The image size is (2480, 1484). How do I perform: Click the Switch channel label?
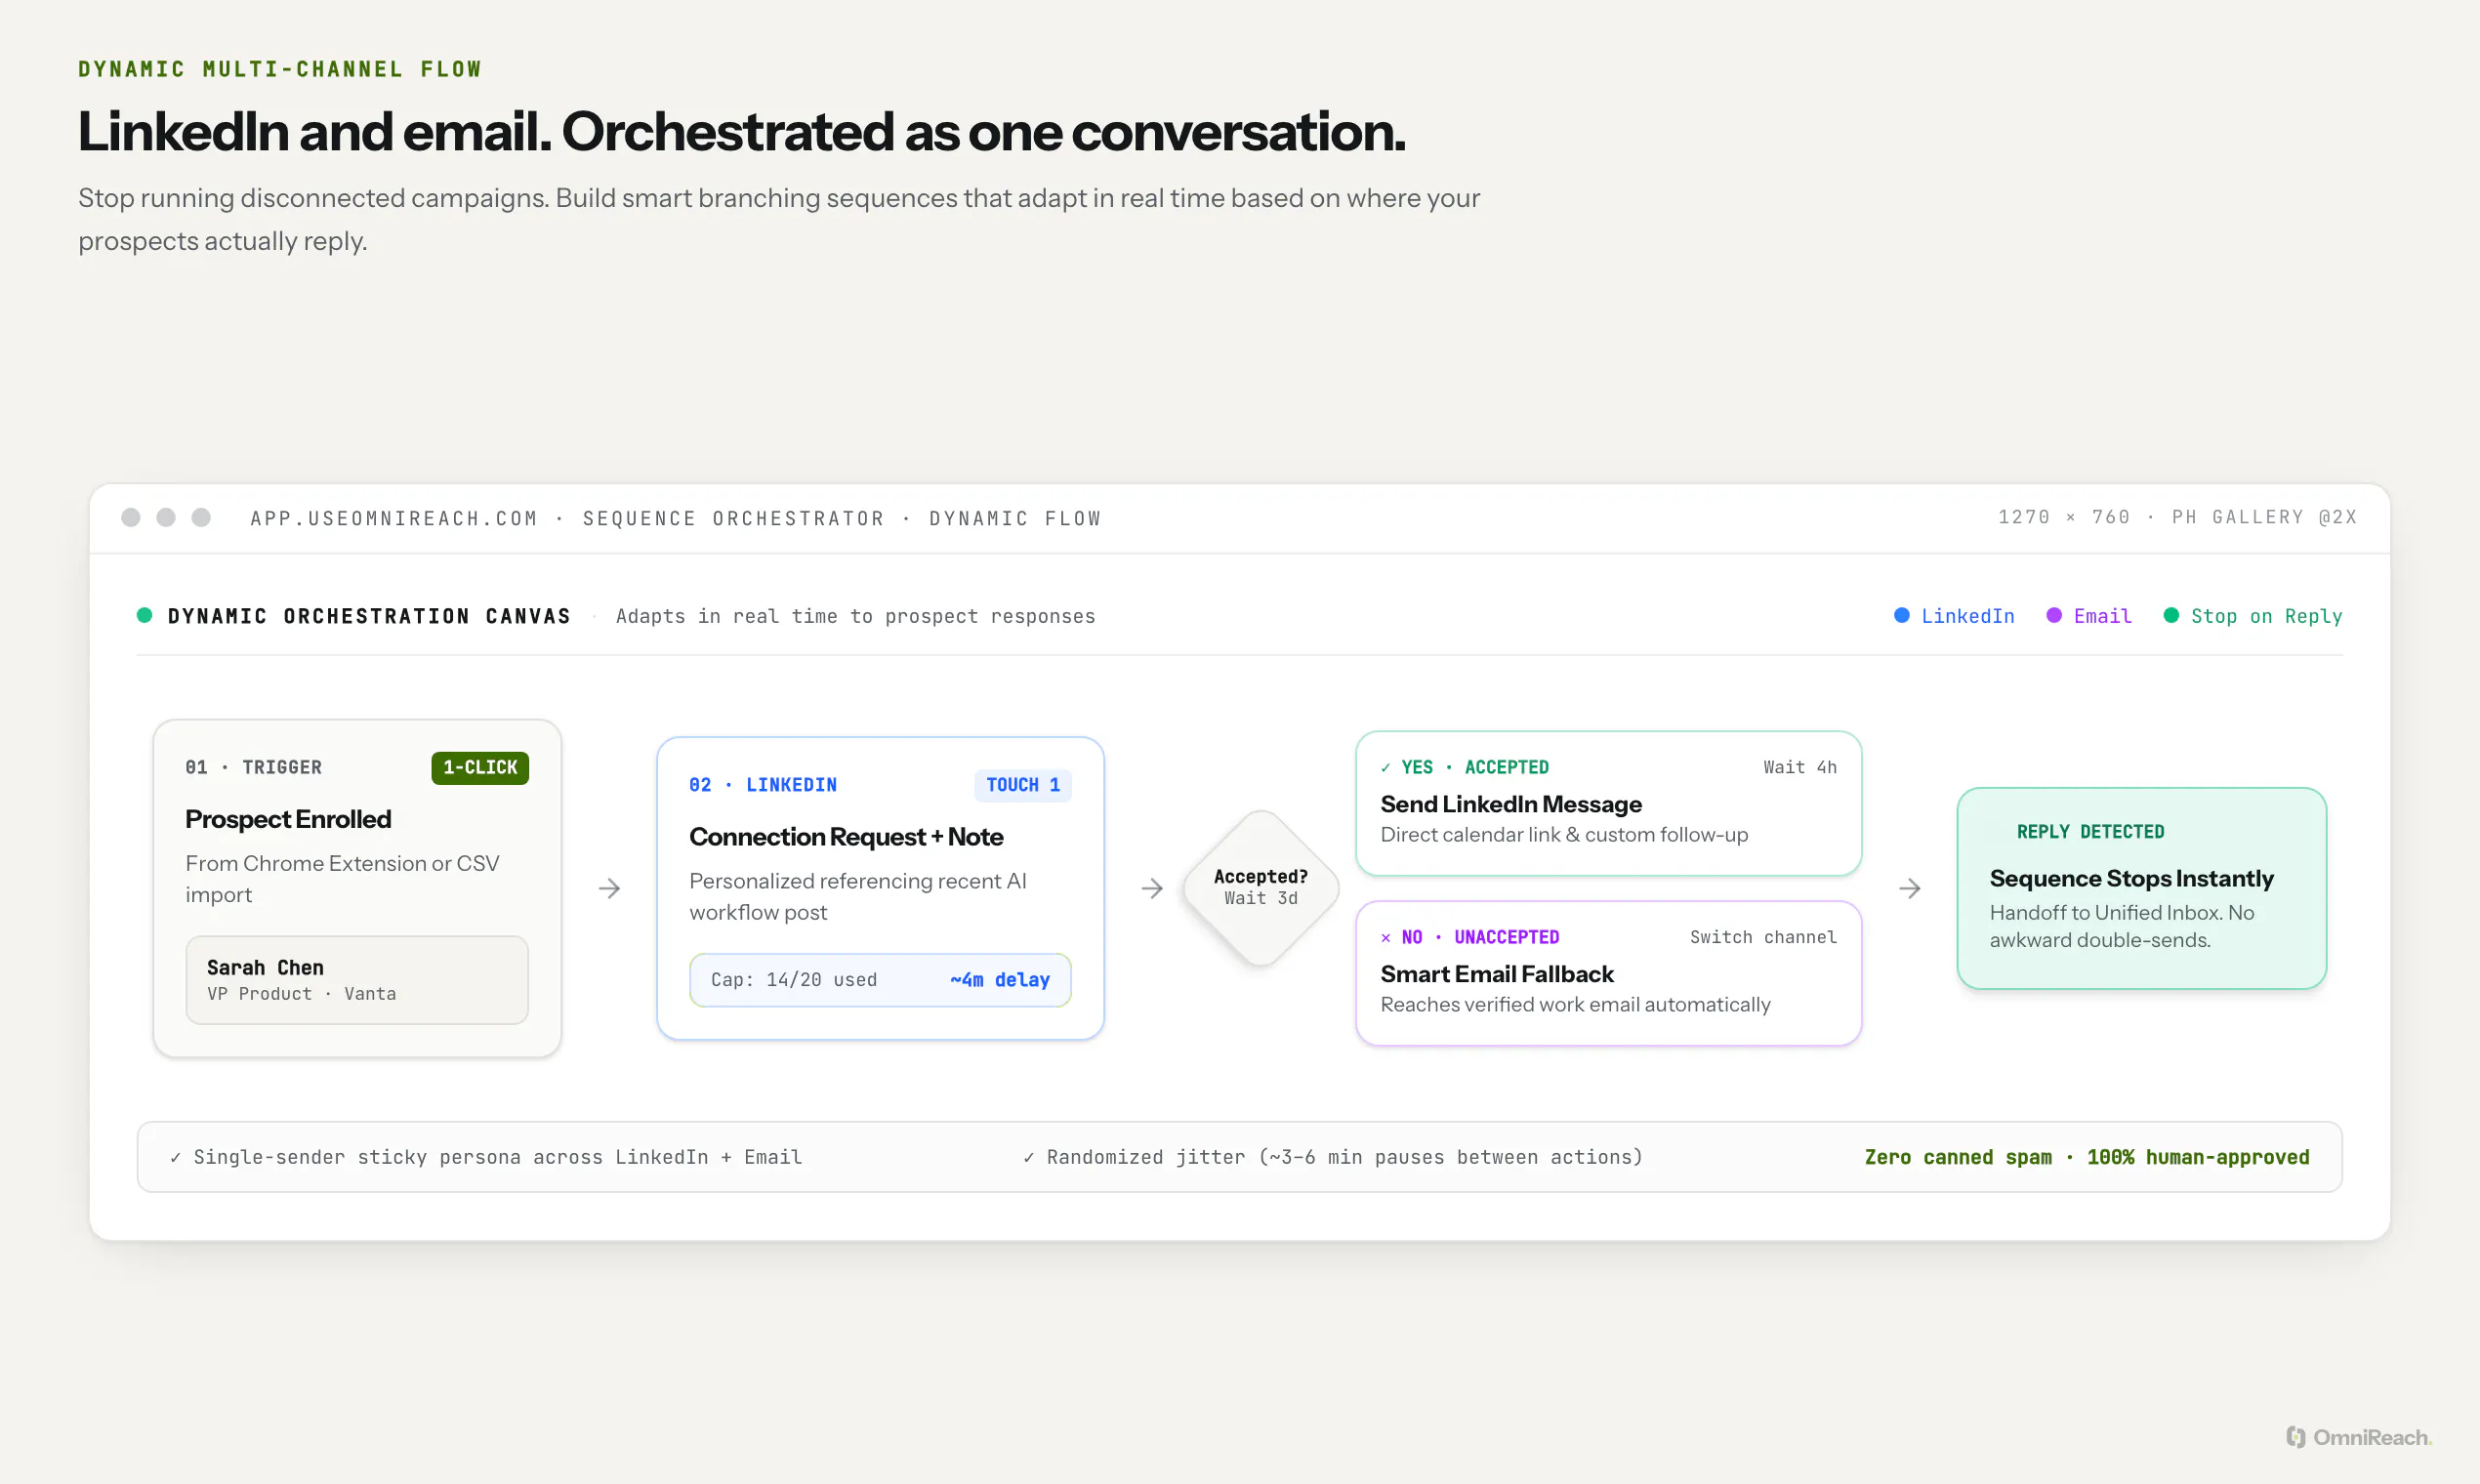(1763, 937)
